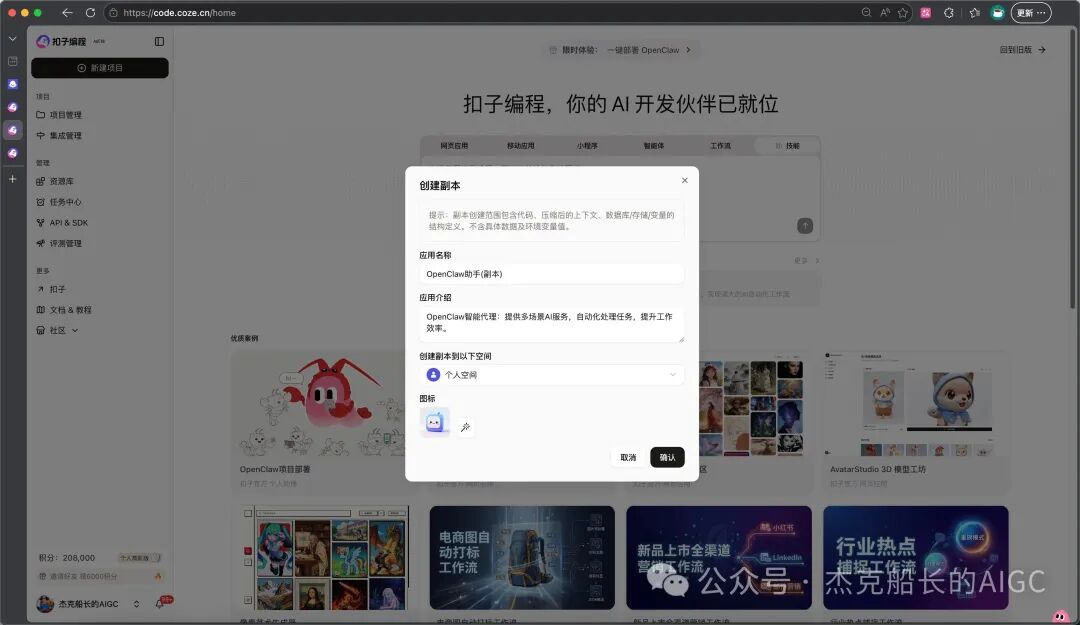
Task: Click the pink extension icon in toolbar
Action: point(926,12)
